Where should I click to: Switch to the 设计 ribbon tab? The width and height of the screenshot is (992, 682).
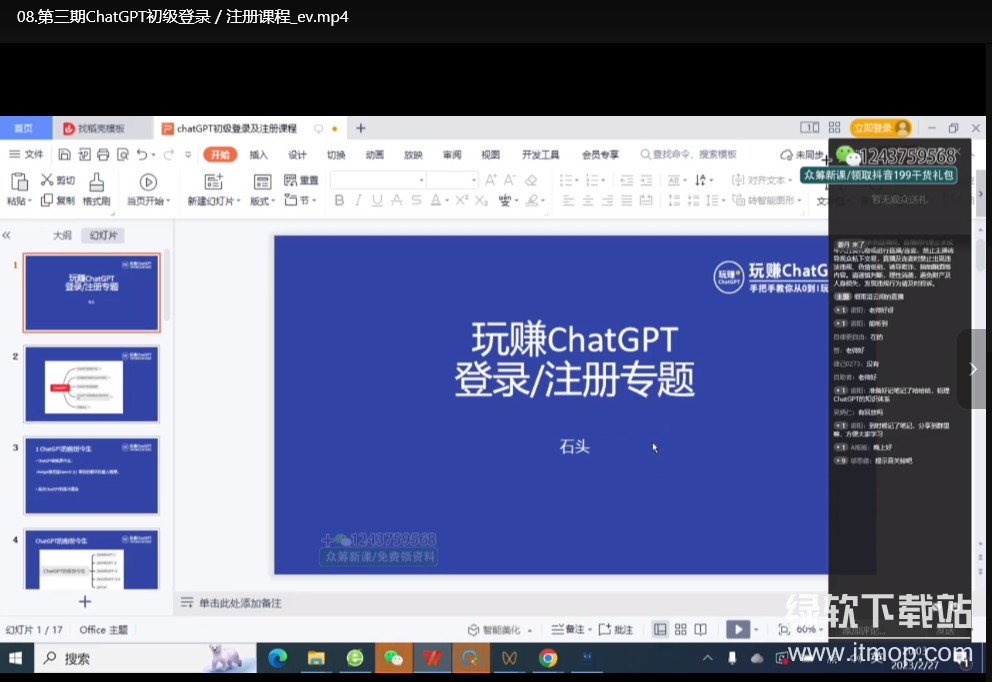297,155
